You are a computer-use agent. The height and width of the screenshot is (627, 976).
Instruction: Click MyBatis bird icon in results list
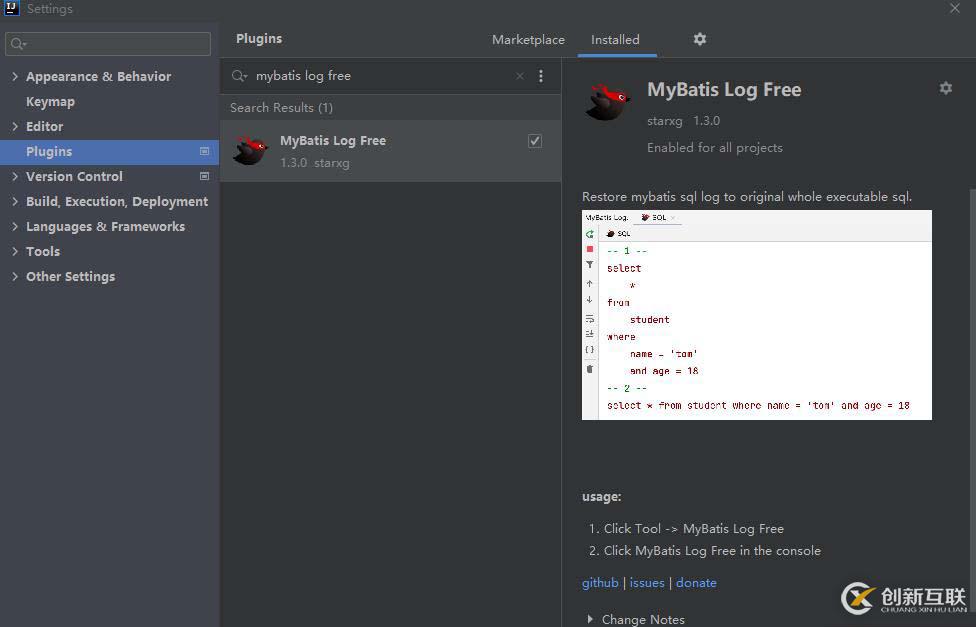(250, 151)
